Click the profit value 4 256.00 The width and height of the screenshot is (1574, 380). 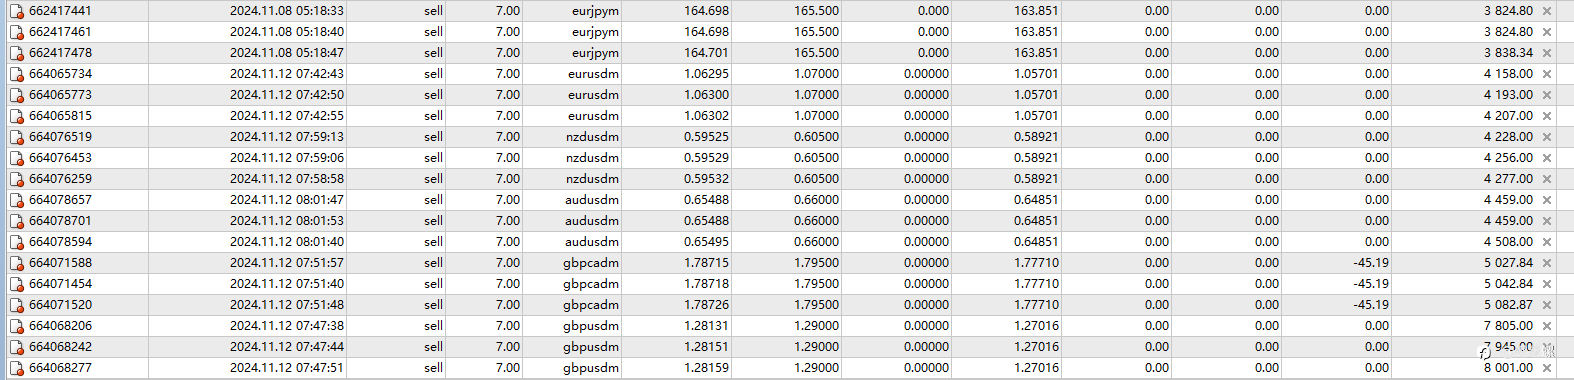coord(1508,158)
